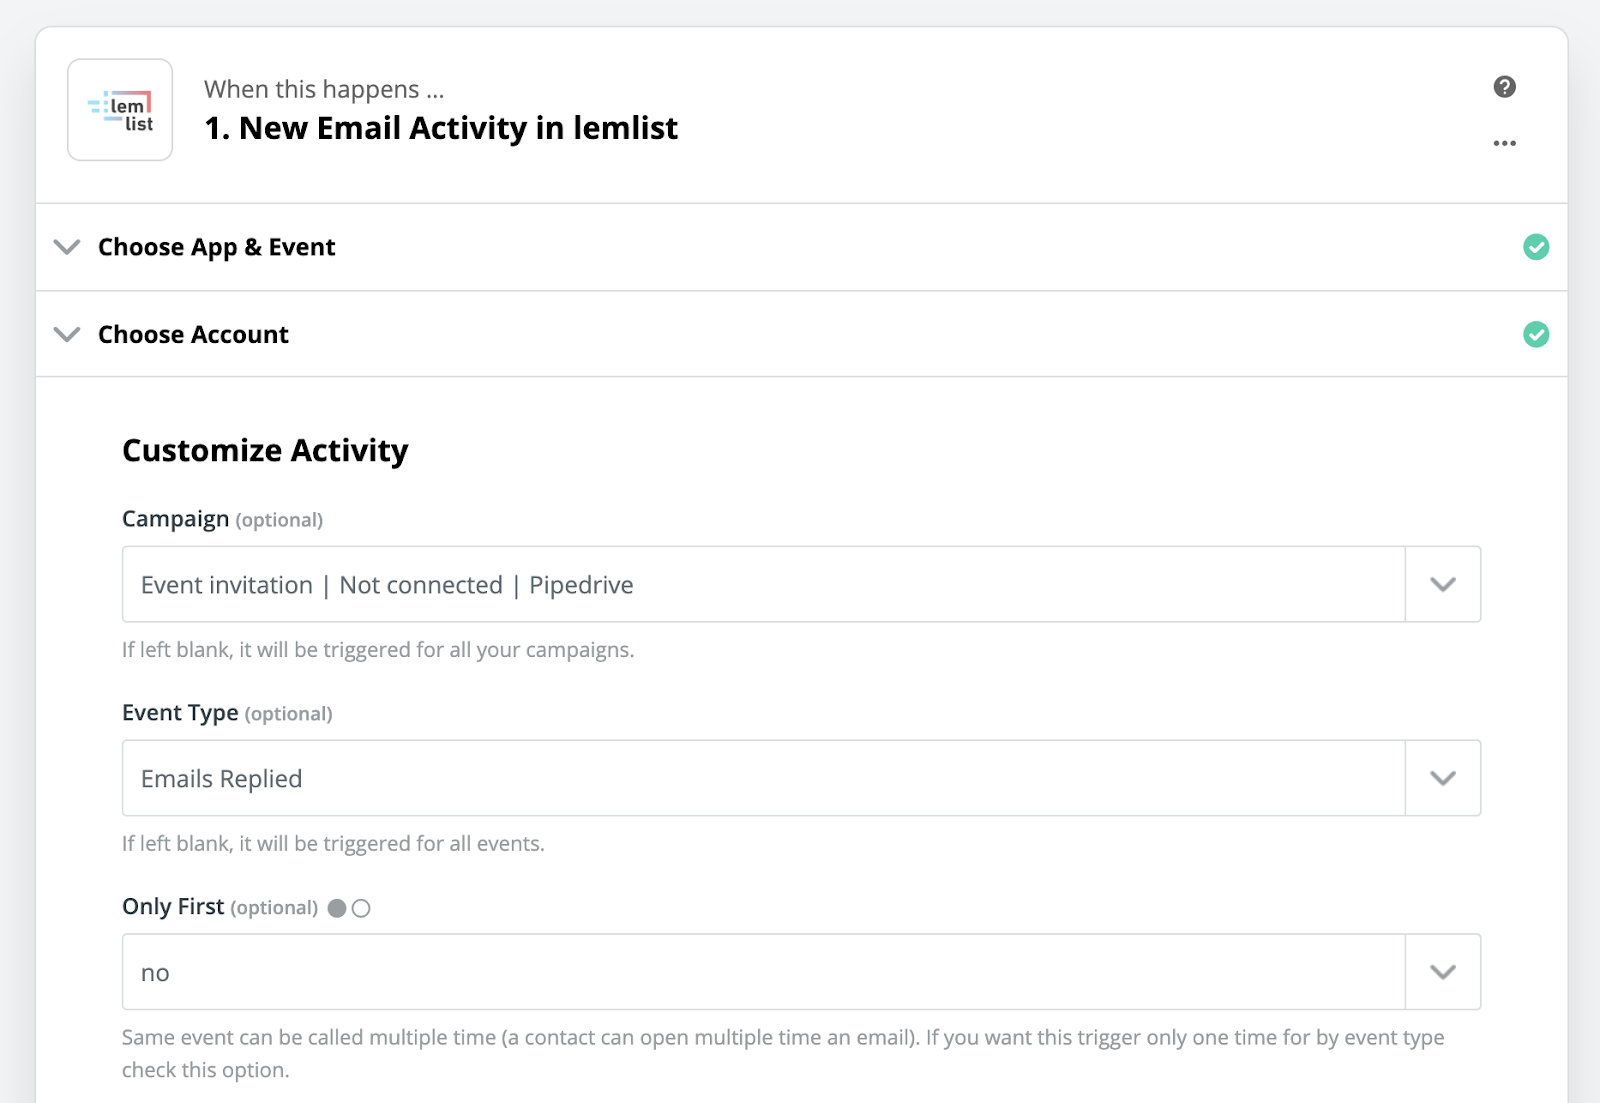1600x1103 pixels.
Task: Click the step title New Email Activity in lemlist
Action: click(x=441, y=128)
